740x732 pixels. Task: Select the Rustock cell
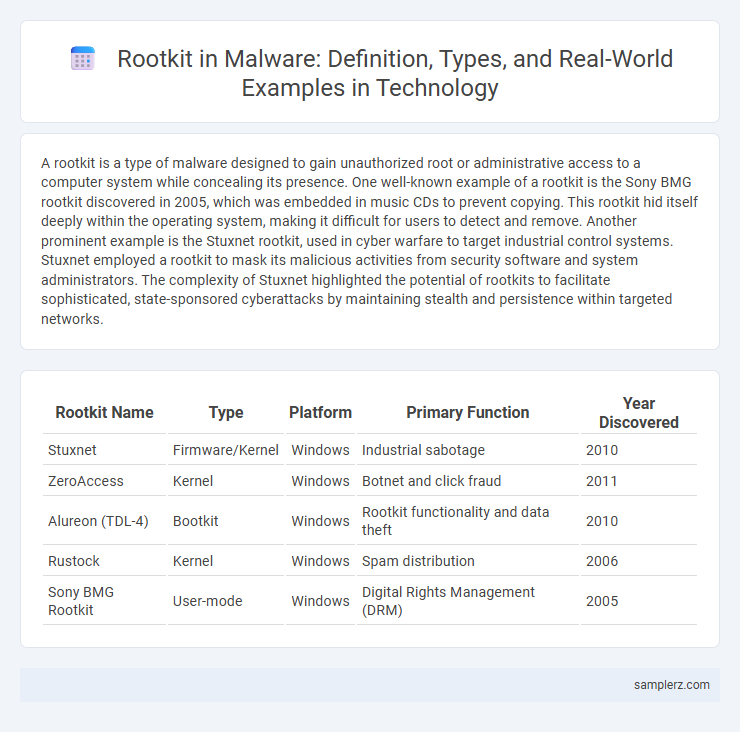click(x=104, y=561)
